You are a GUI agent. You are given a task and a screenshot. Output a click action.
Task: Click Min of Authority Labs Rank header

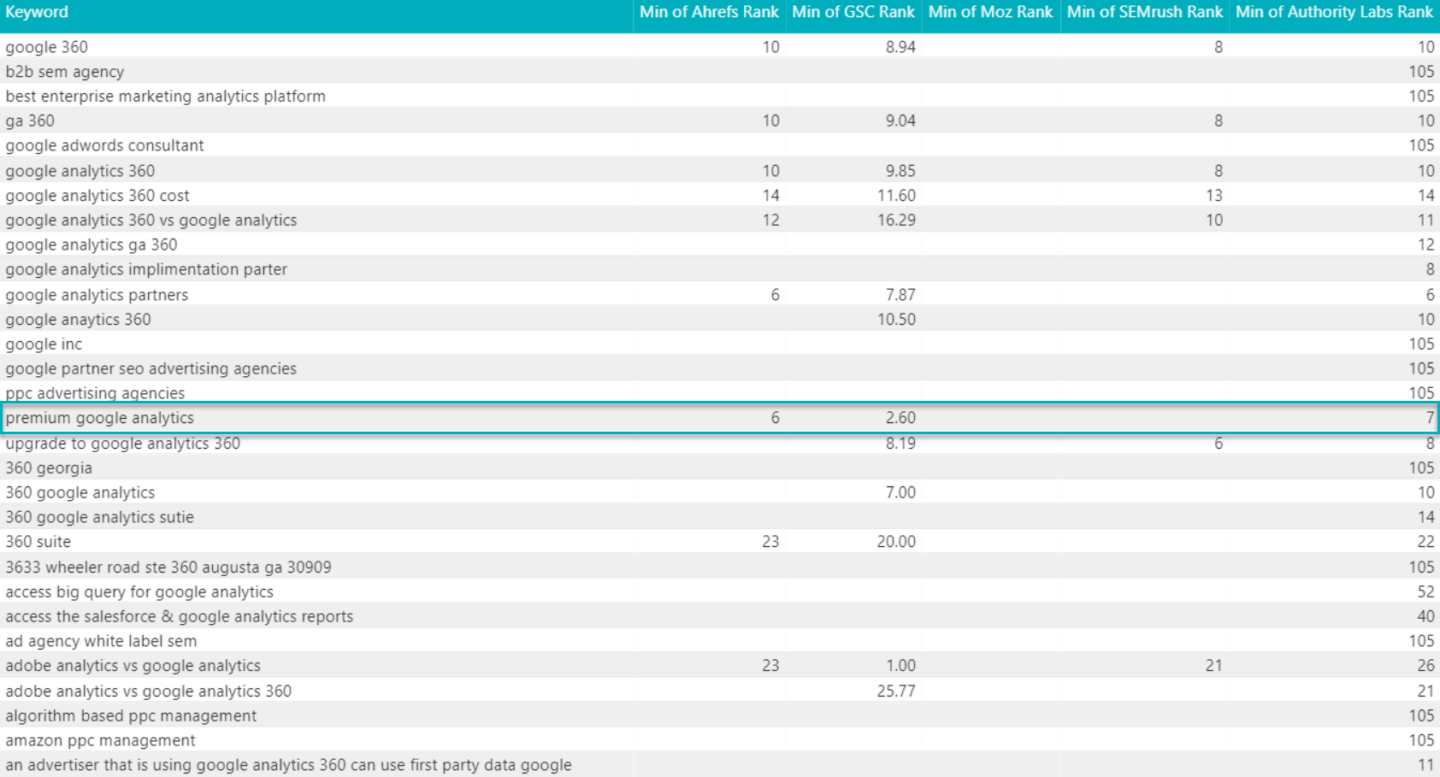pyautogui.click(x=1334, y=12)
